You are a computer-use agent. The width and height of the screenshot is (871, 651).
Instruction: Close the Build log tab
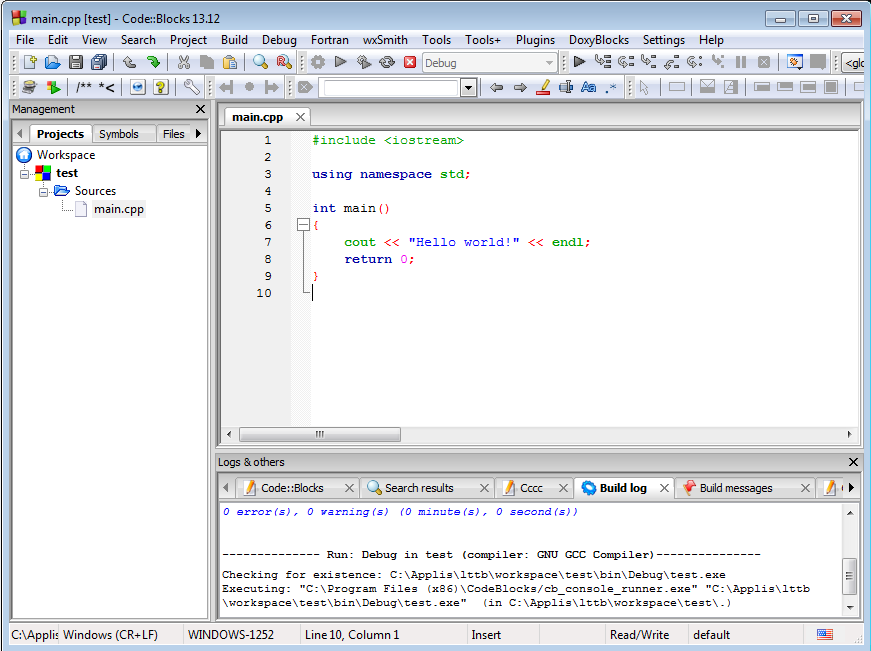click(664, 488)
